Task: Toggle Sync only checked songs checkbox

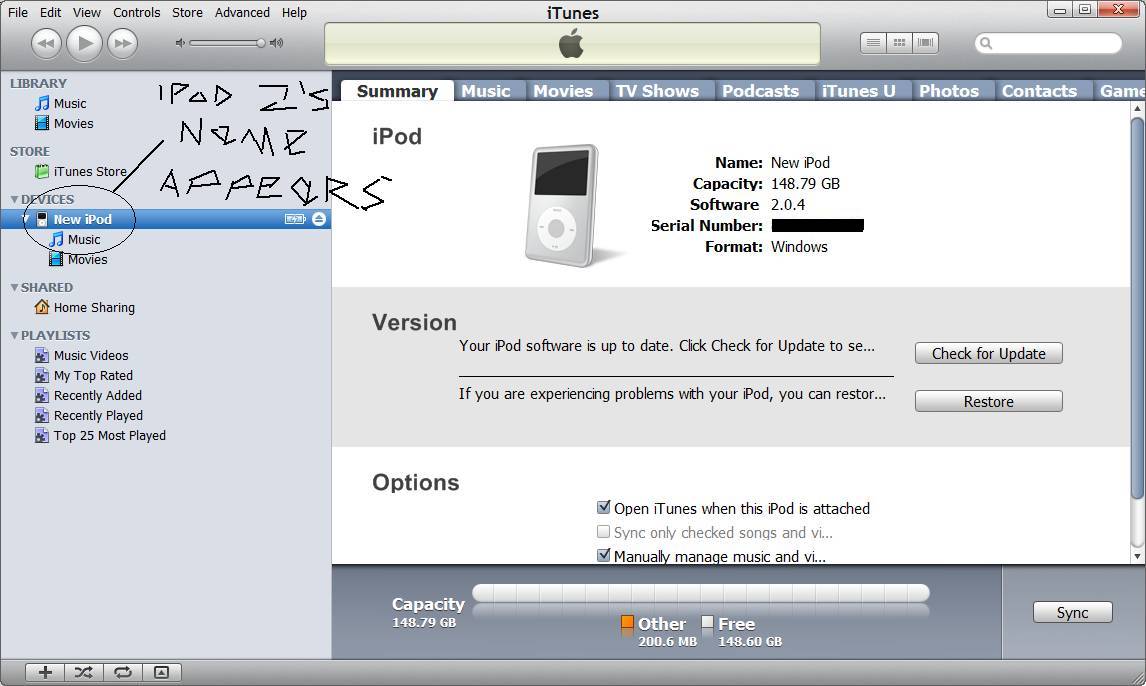Action: click(604, 531)
